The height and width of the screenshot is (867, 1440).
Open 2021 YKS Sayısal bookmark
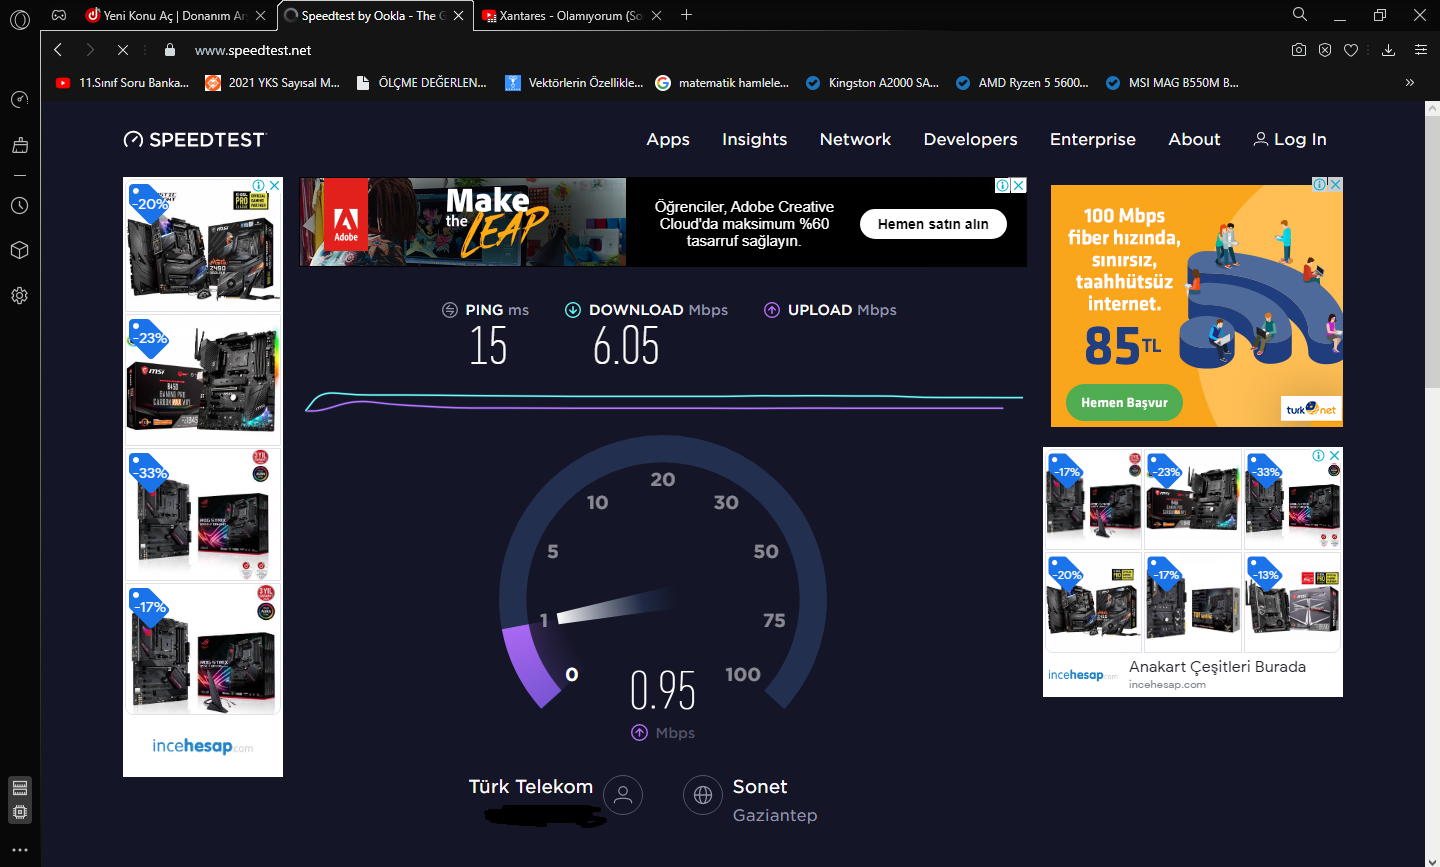click(273, 83)
